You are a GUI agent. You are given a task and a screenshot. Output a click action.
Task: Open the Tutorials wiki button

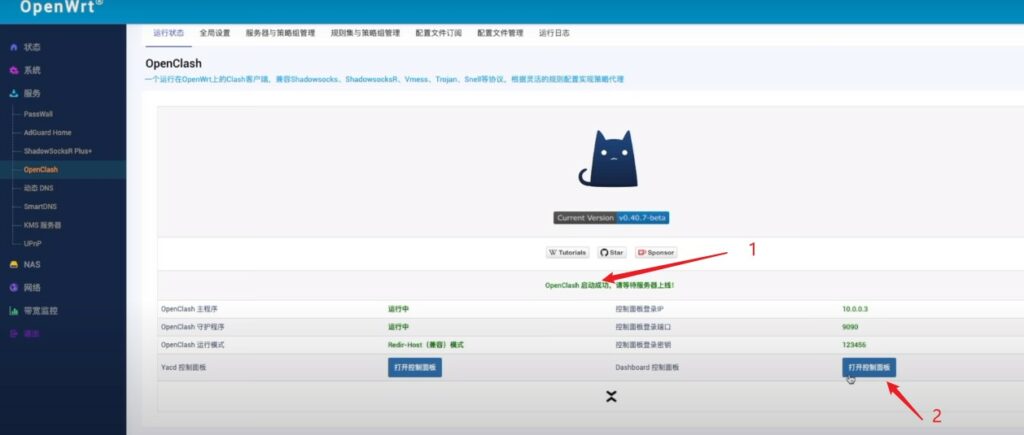tap(568, 253)
